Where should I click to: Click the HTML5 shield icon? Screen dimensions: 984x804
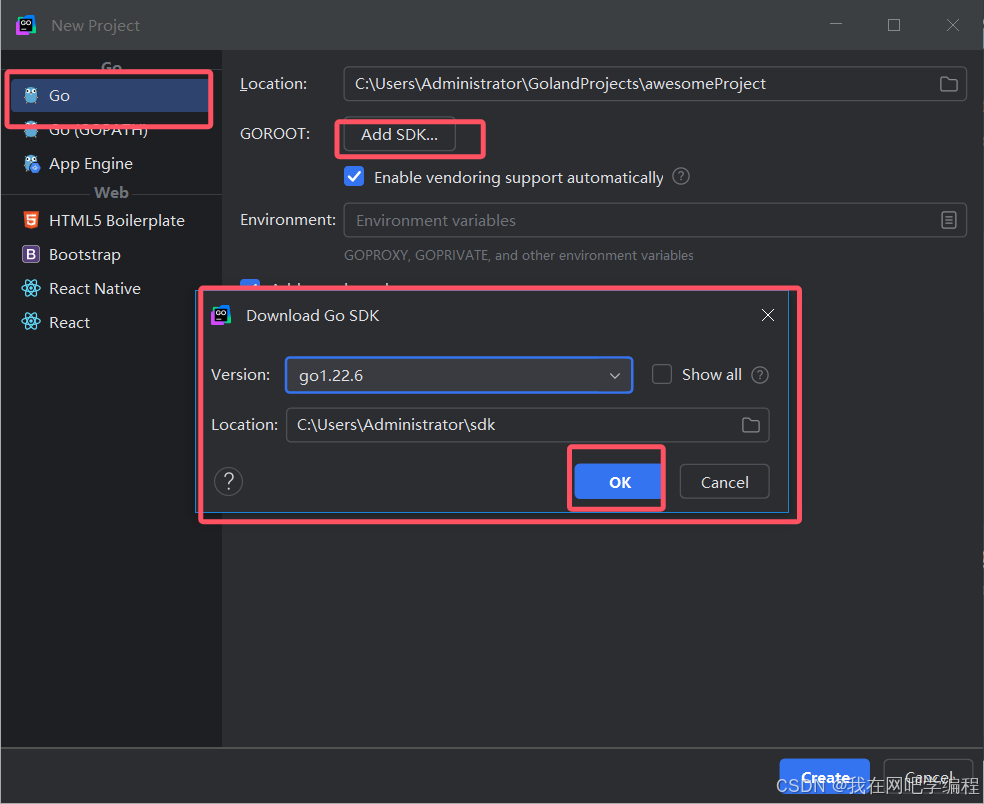pos(31,220)
